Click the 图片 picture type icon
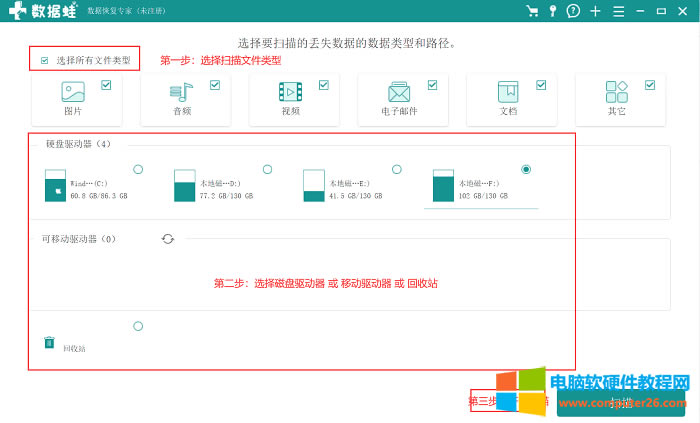This screenshot has width=700, height=423. pos(73,92)
